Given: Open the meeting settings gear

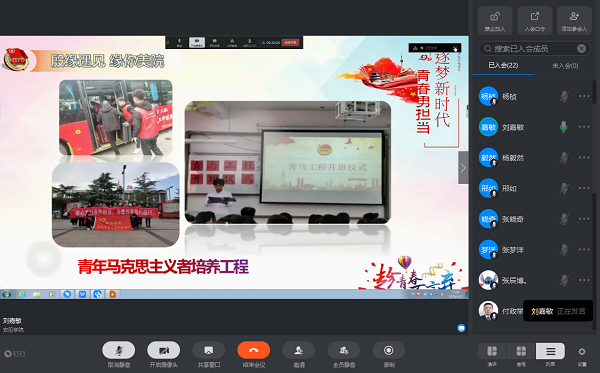Looking at the screenshot, I should click(x=582, y=352).
